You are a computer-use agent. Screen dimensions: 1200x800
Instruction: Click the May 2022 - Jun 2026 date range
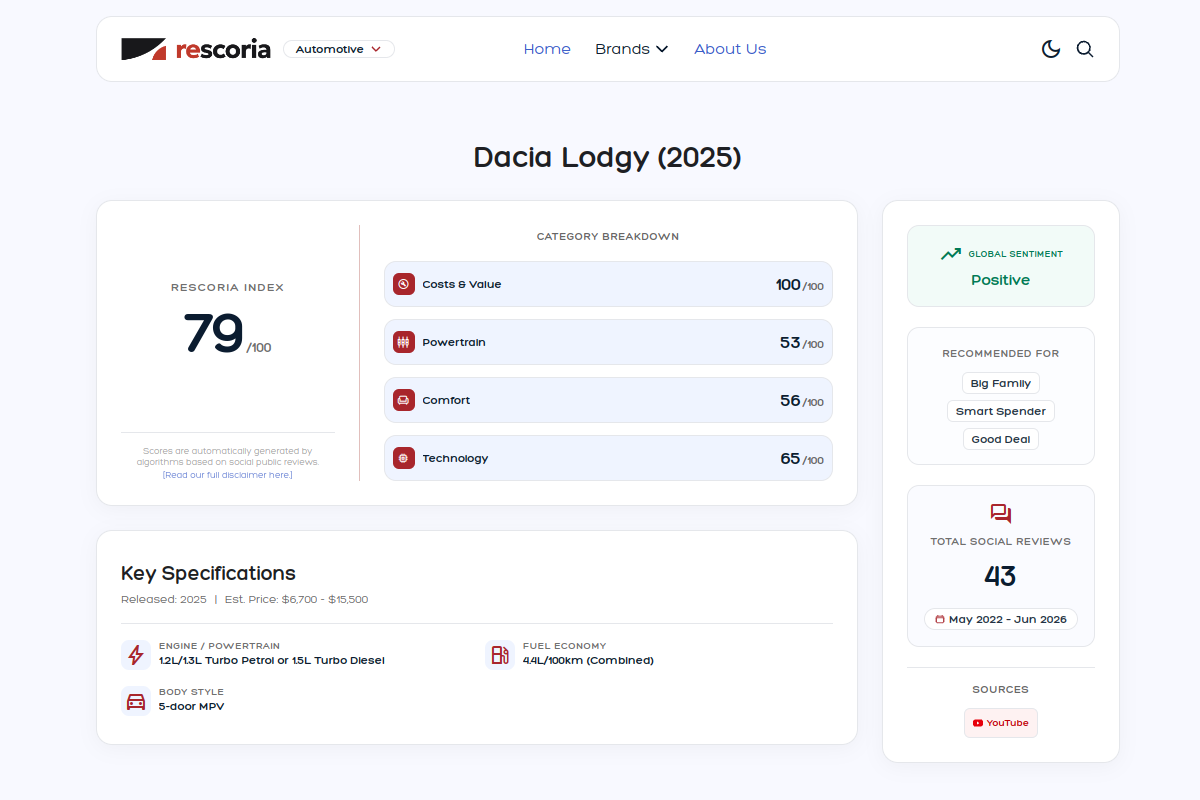pyautogui.click(x=1001, y=619)
